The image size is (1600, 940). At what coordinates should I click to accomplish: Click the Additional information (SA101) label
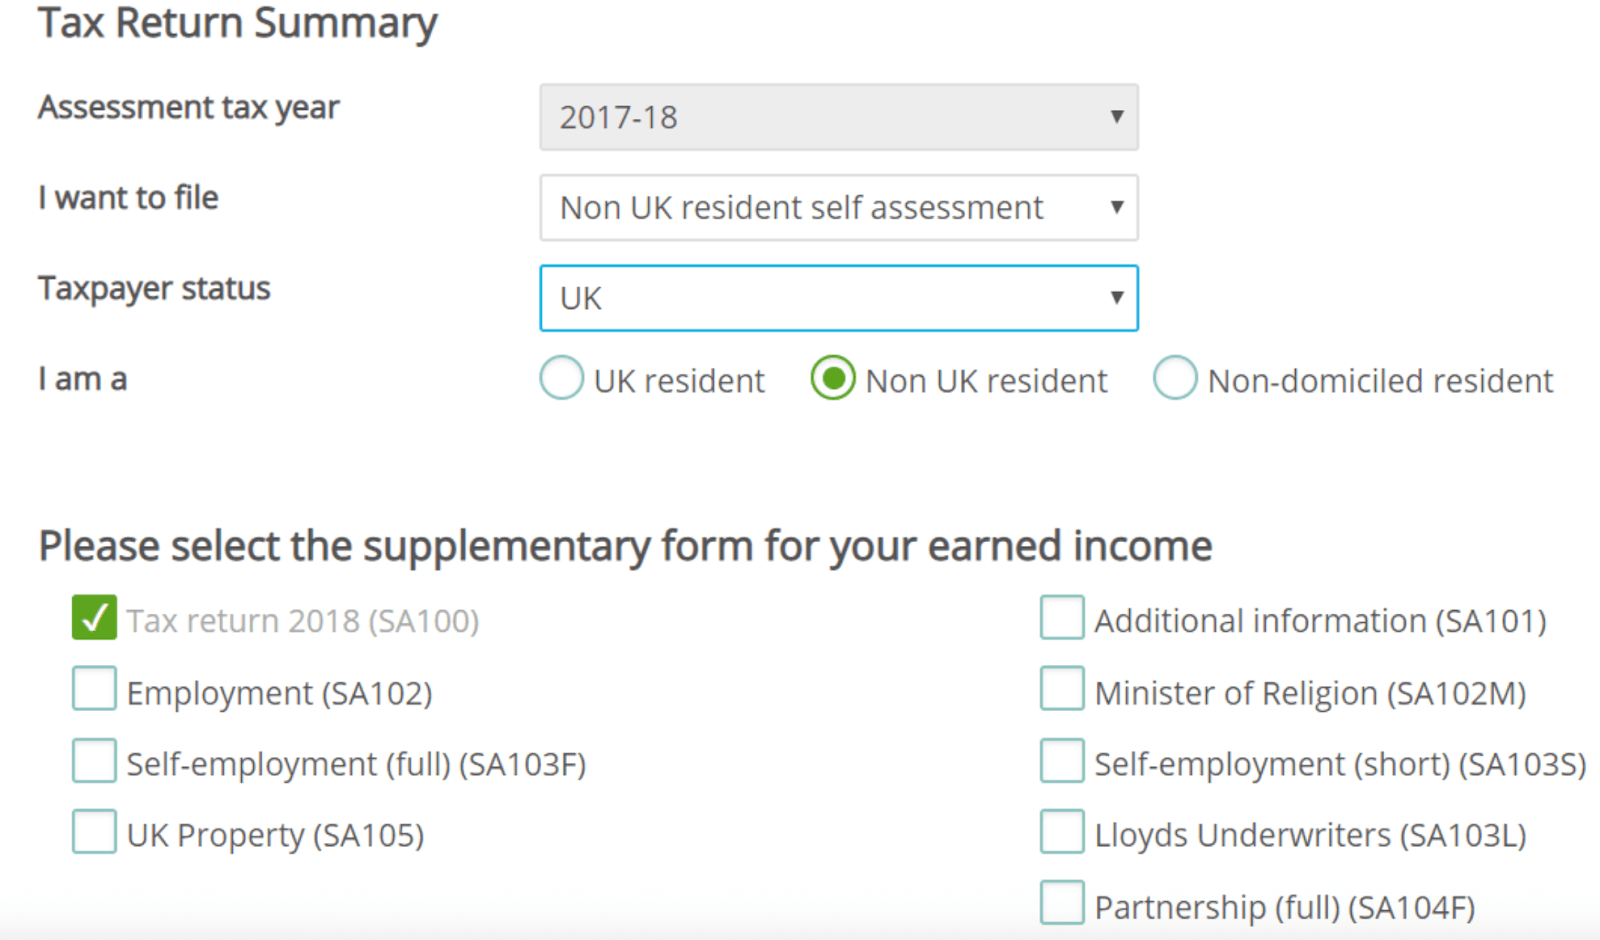(x=1320, y=621)
